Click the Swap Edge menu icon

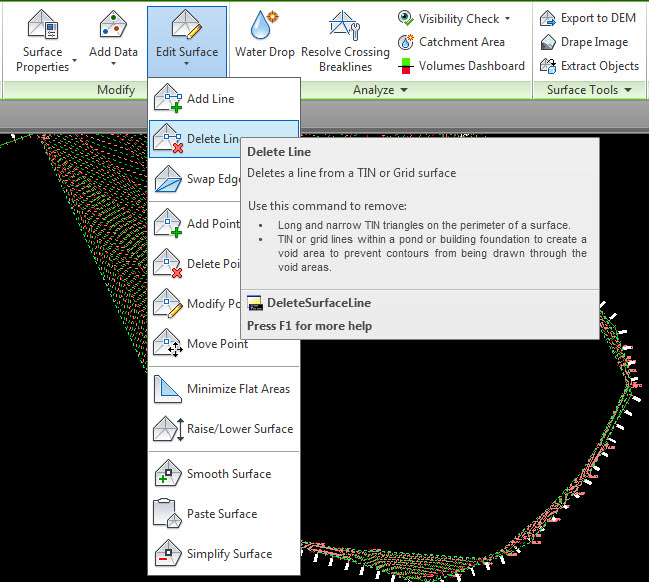tap(168, 178)
